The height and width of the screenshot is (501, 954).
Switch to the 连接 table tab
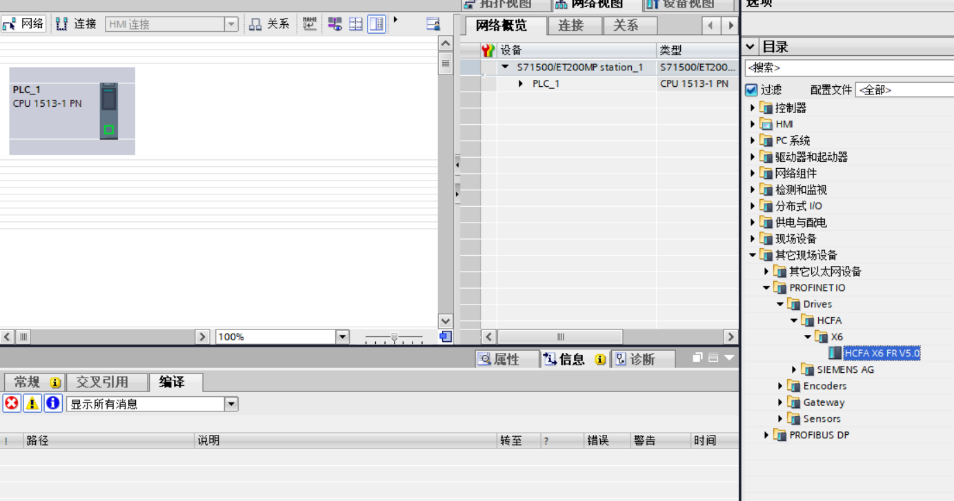click(x=571, y=26)
